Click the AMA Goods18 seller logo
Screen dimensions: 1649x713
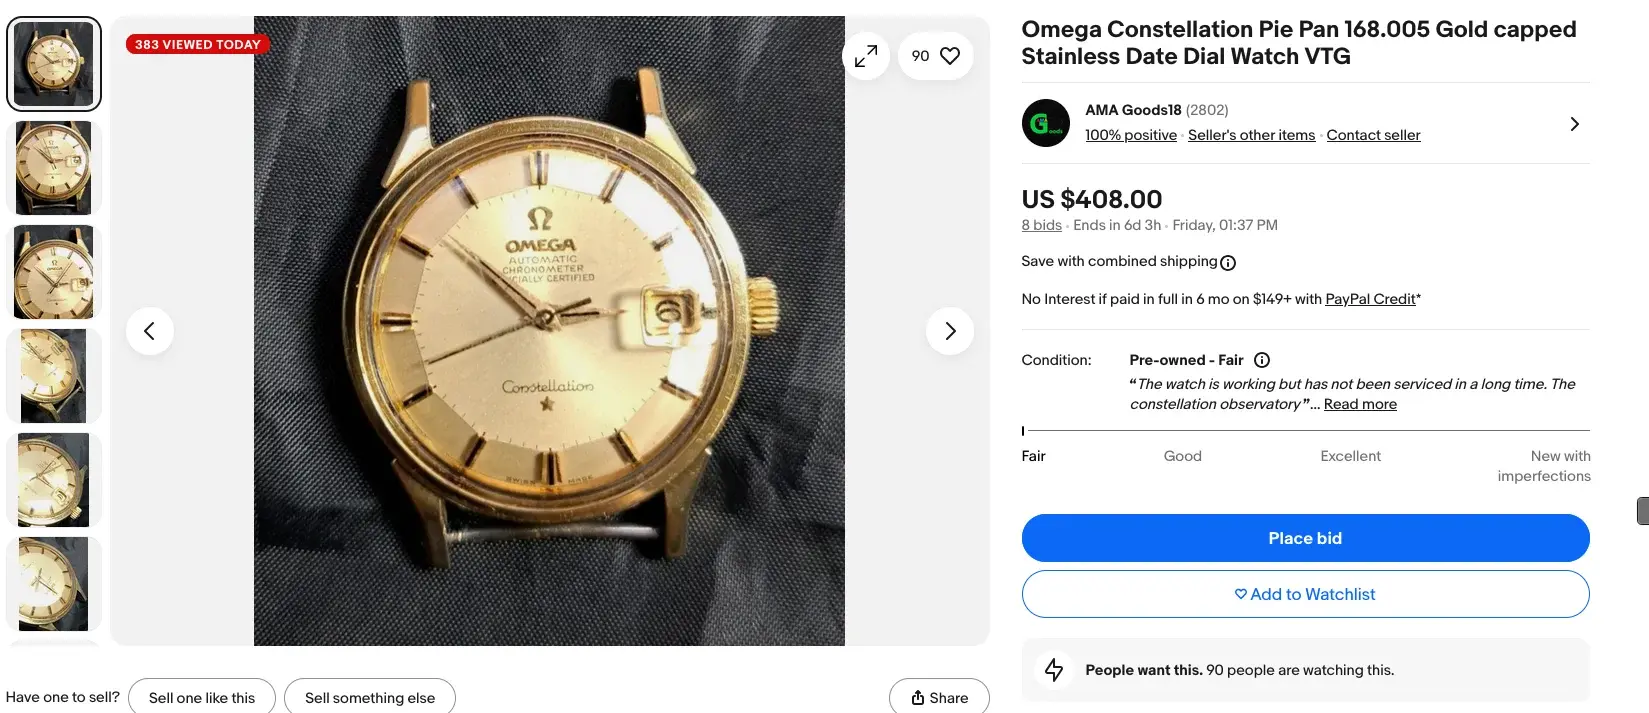click(1045, 124)
